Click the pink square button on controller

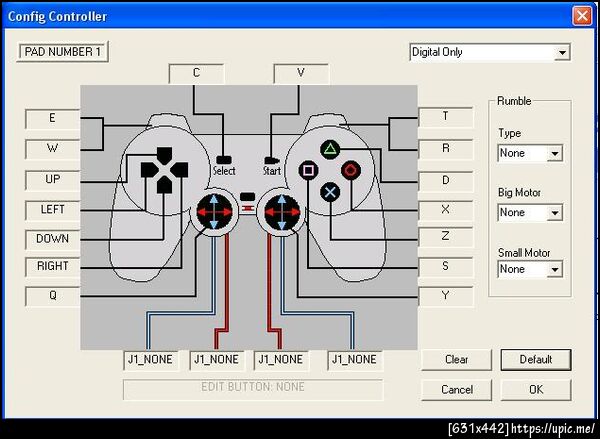coord(308,170)
